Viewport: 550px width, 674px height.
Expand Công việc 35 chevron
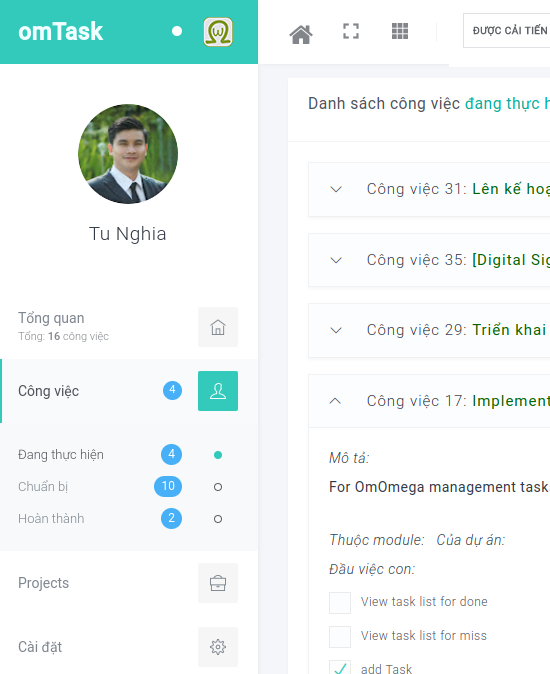point(336,260)
